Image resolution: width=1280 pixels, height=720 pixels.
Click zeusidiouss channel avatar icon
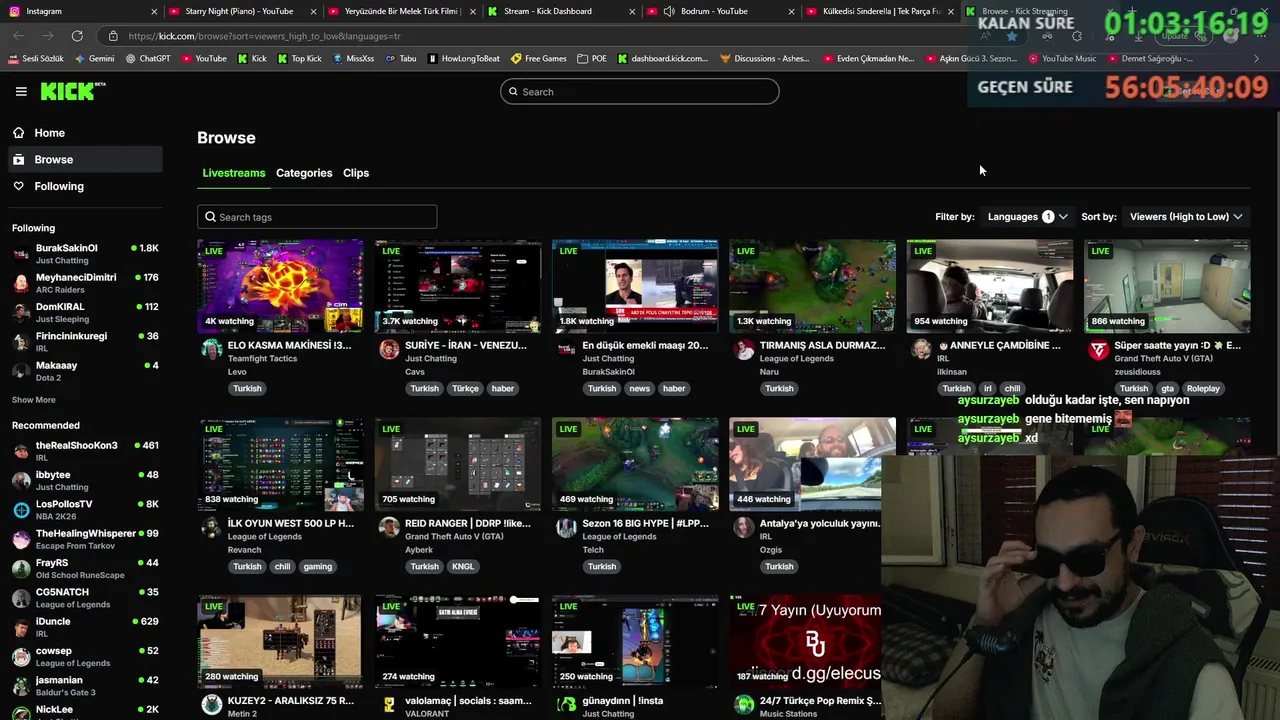[1098, 349]
